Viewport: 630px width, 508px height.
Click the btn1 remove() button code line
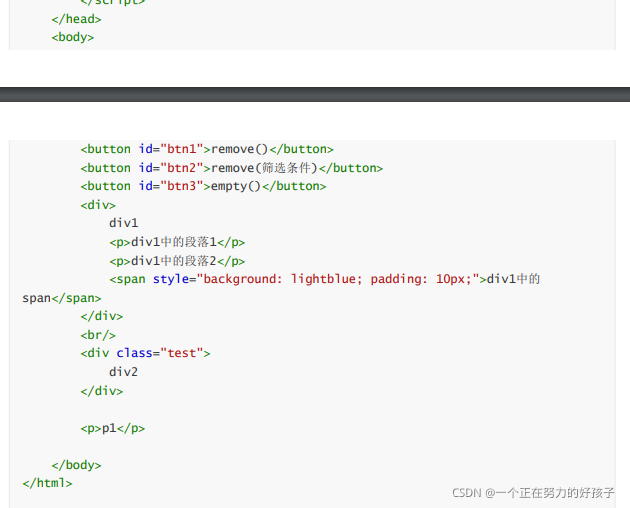coord(207,149)
